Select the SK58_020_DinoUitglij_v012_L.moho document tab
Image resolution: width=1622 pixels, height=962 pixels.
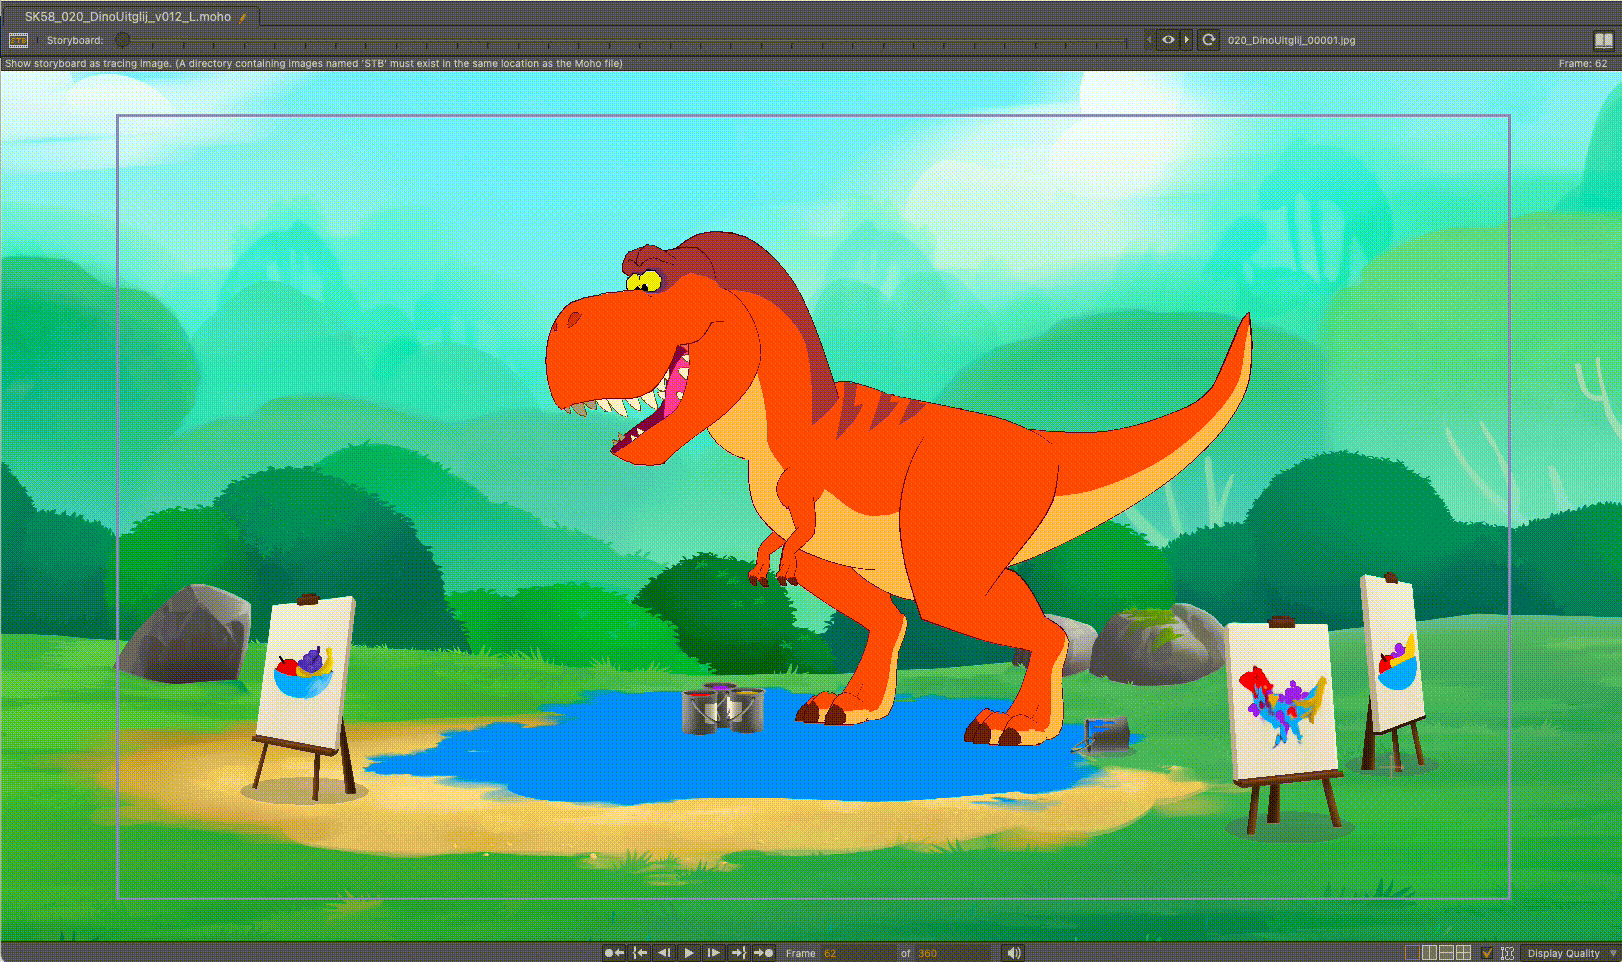coord(128,16)
